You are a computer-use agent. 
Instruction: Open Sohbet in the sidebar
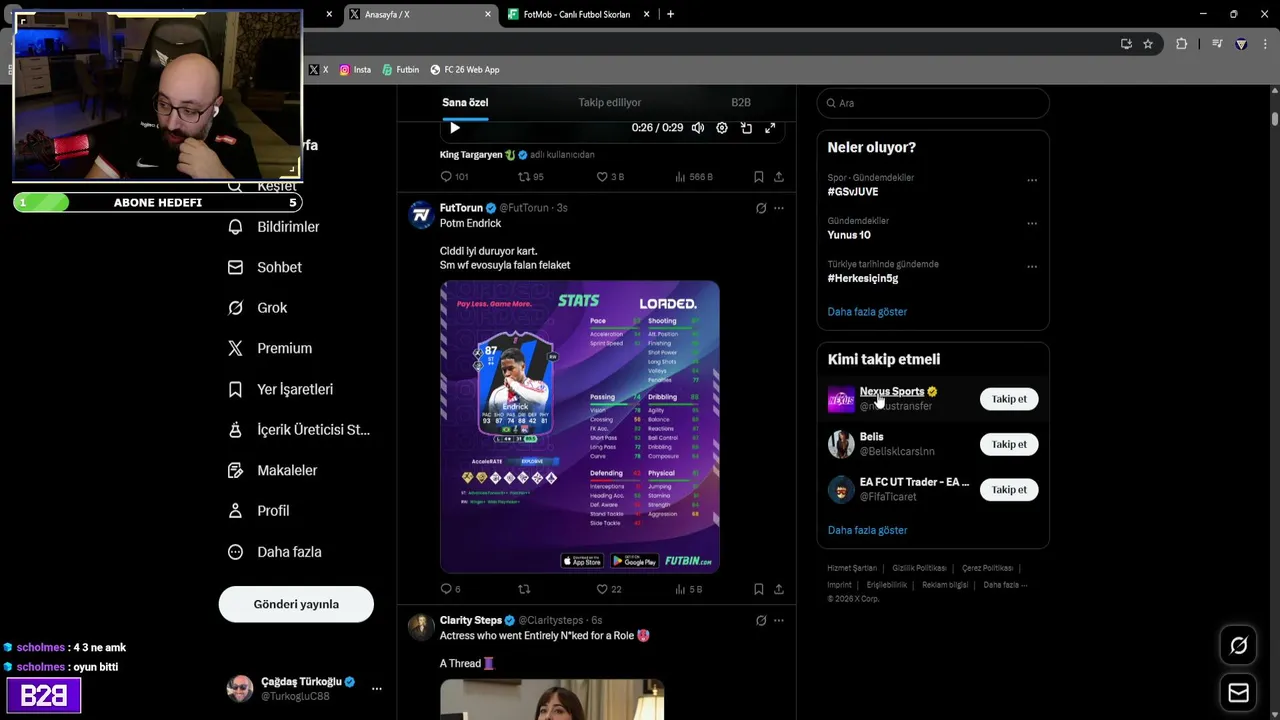[x=265, y=267]
